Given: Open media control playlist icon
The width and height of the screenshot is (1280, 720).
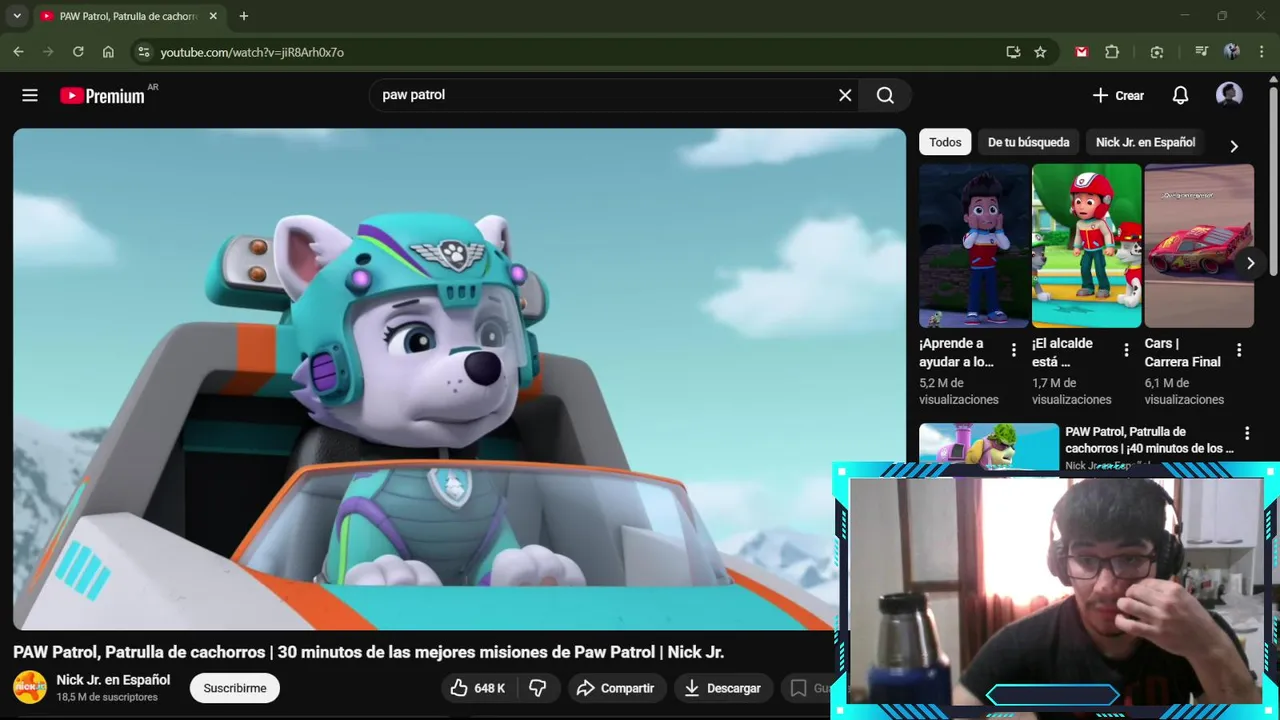Looking at the screenshot, I should [1202, 52].
